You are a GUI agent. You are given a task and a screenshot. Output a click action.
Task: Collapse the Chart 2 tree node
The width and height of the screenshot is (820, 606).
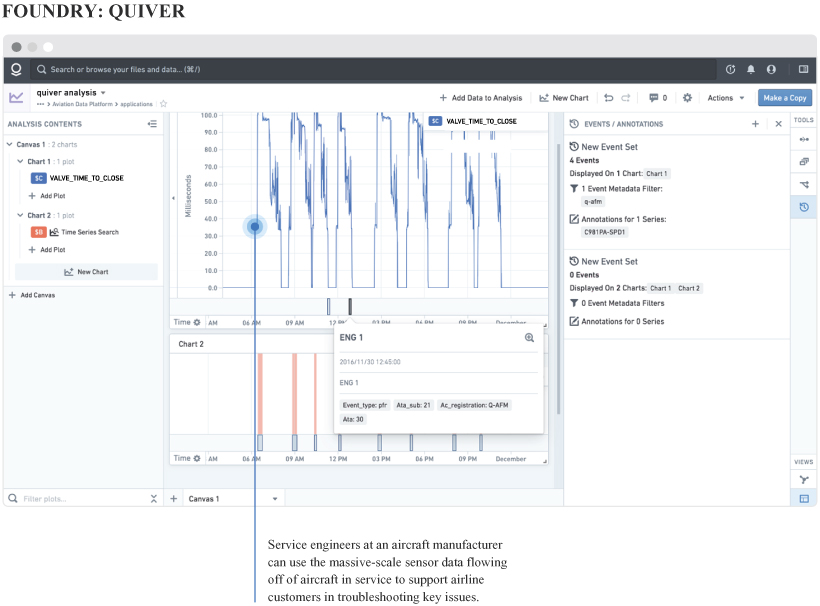tap(20, 215)
